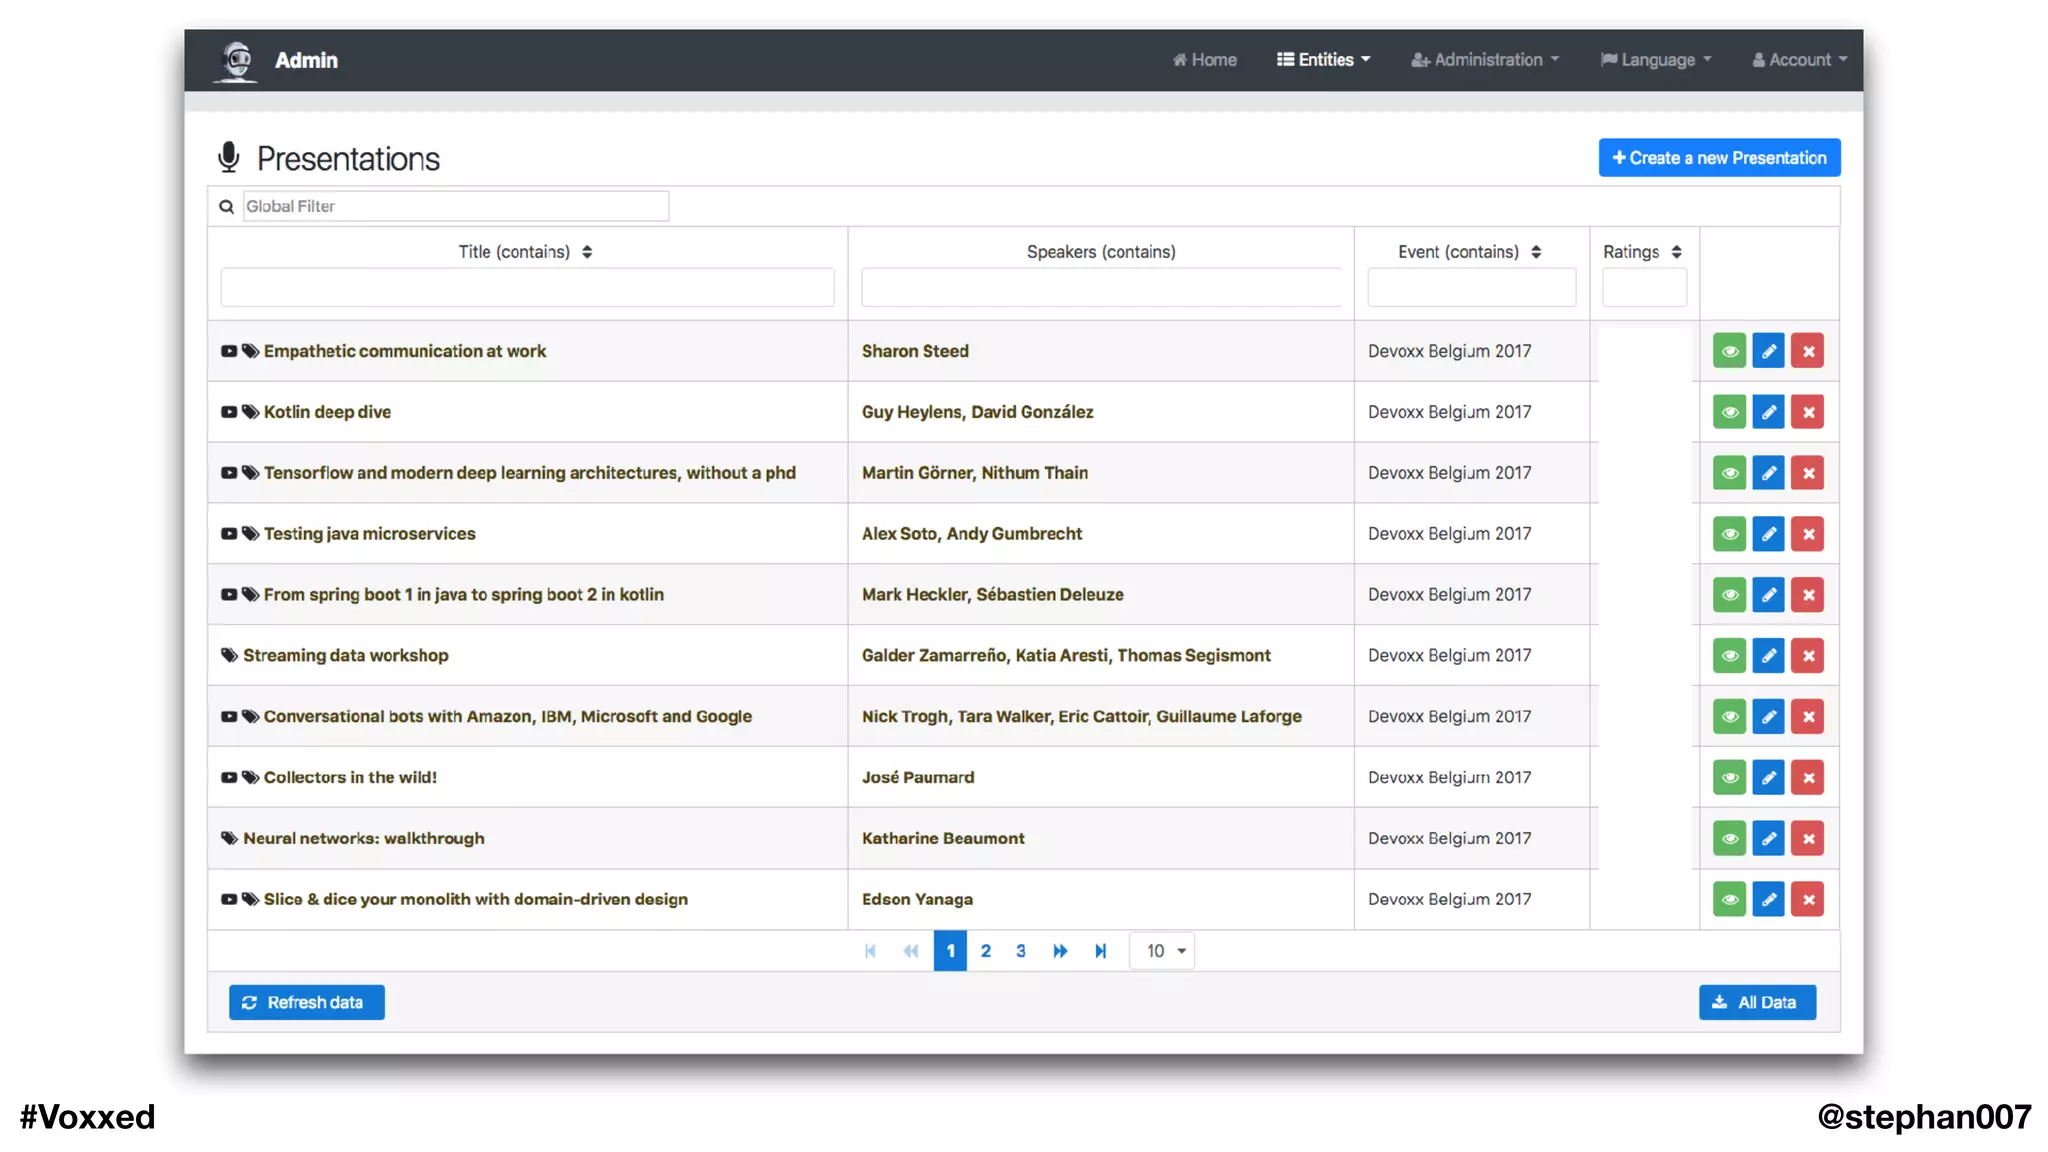Expand the Entities menu
The width and height of the screenshot is (2048, 1152).
click(x=1323, y=60)
